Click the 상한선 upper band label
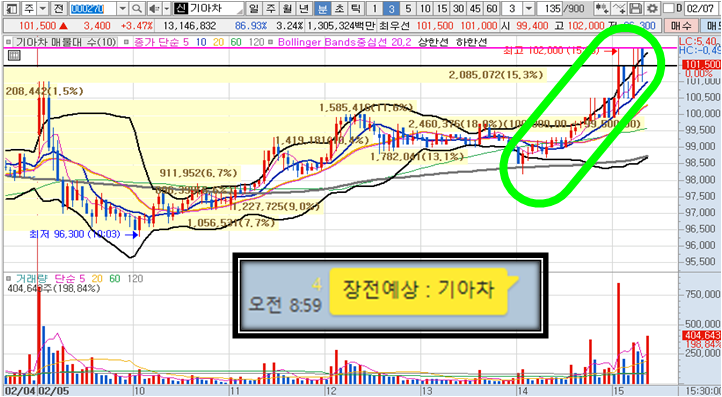 coord(432,42)
